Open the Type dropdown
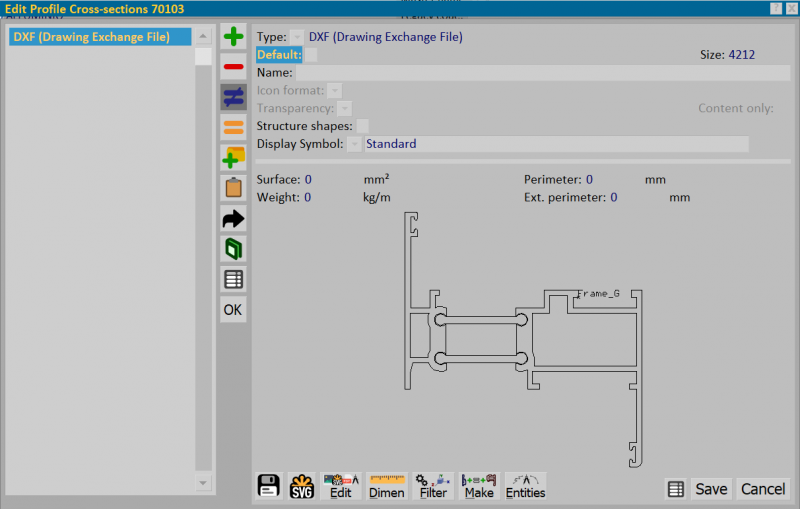The width and height of the screenshot is (800, 509). (296, 37)
